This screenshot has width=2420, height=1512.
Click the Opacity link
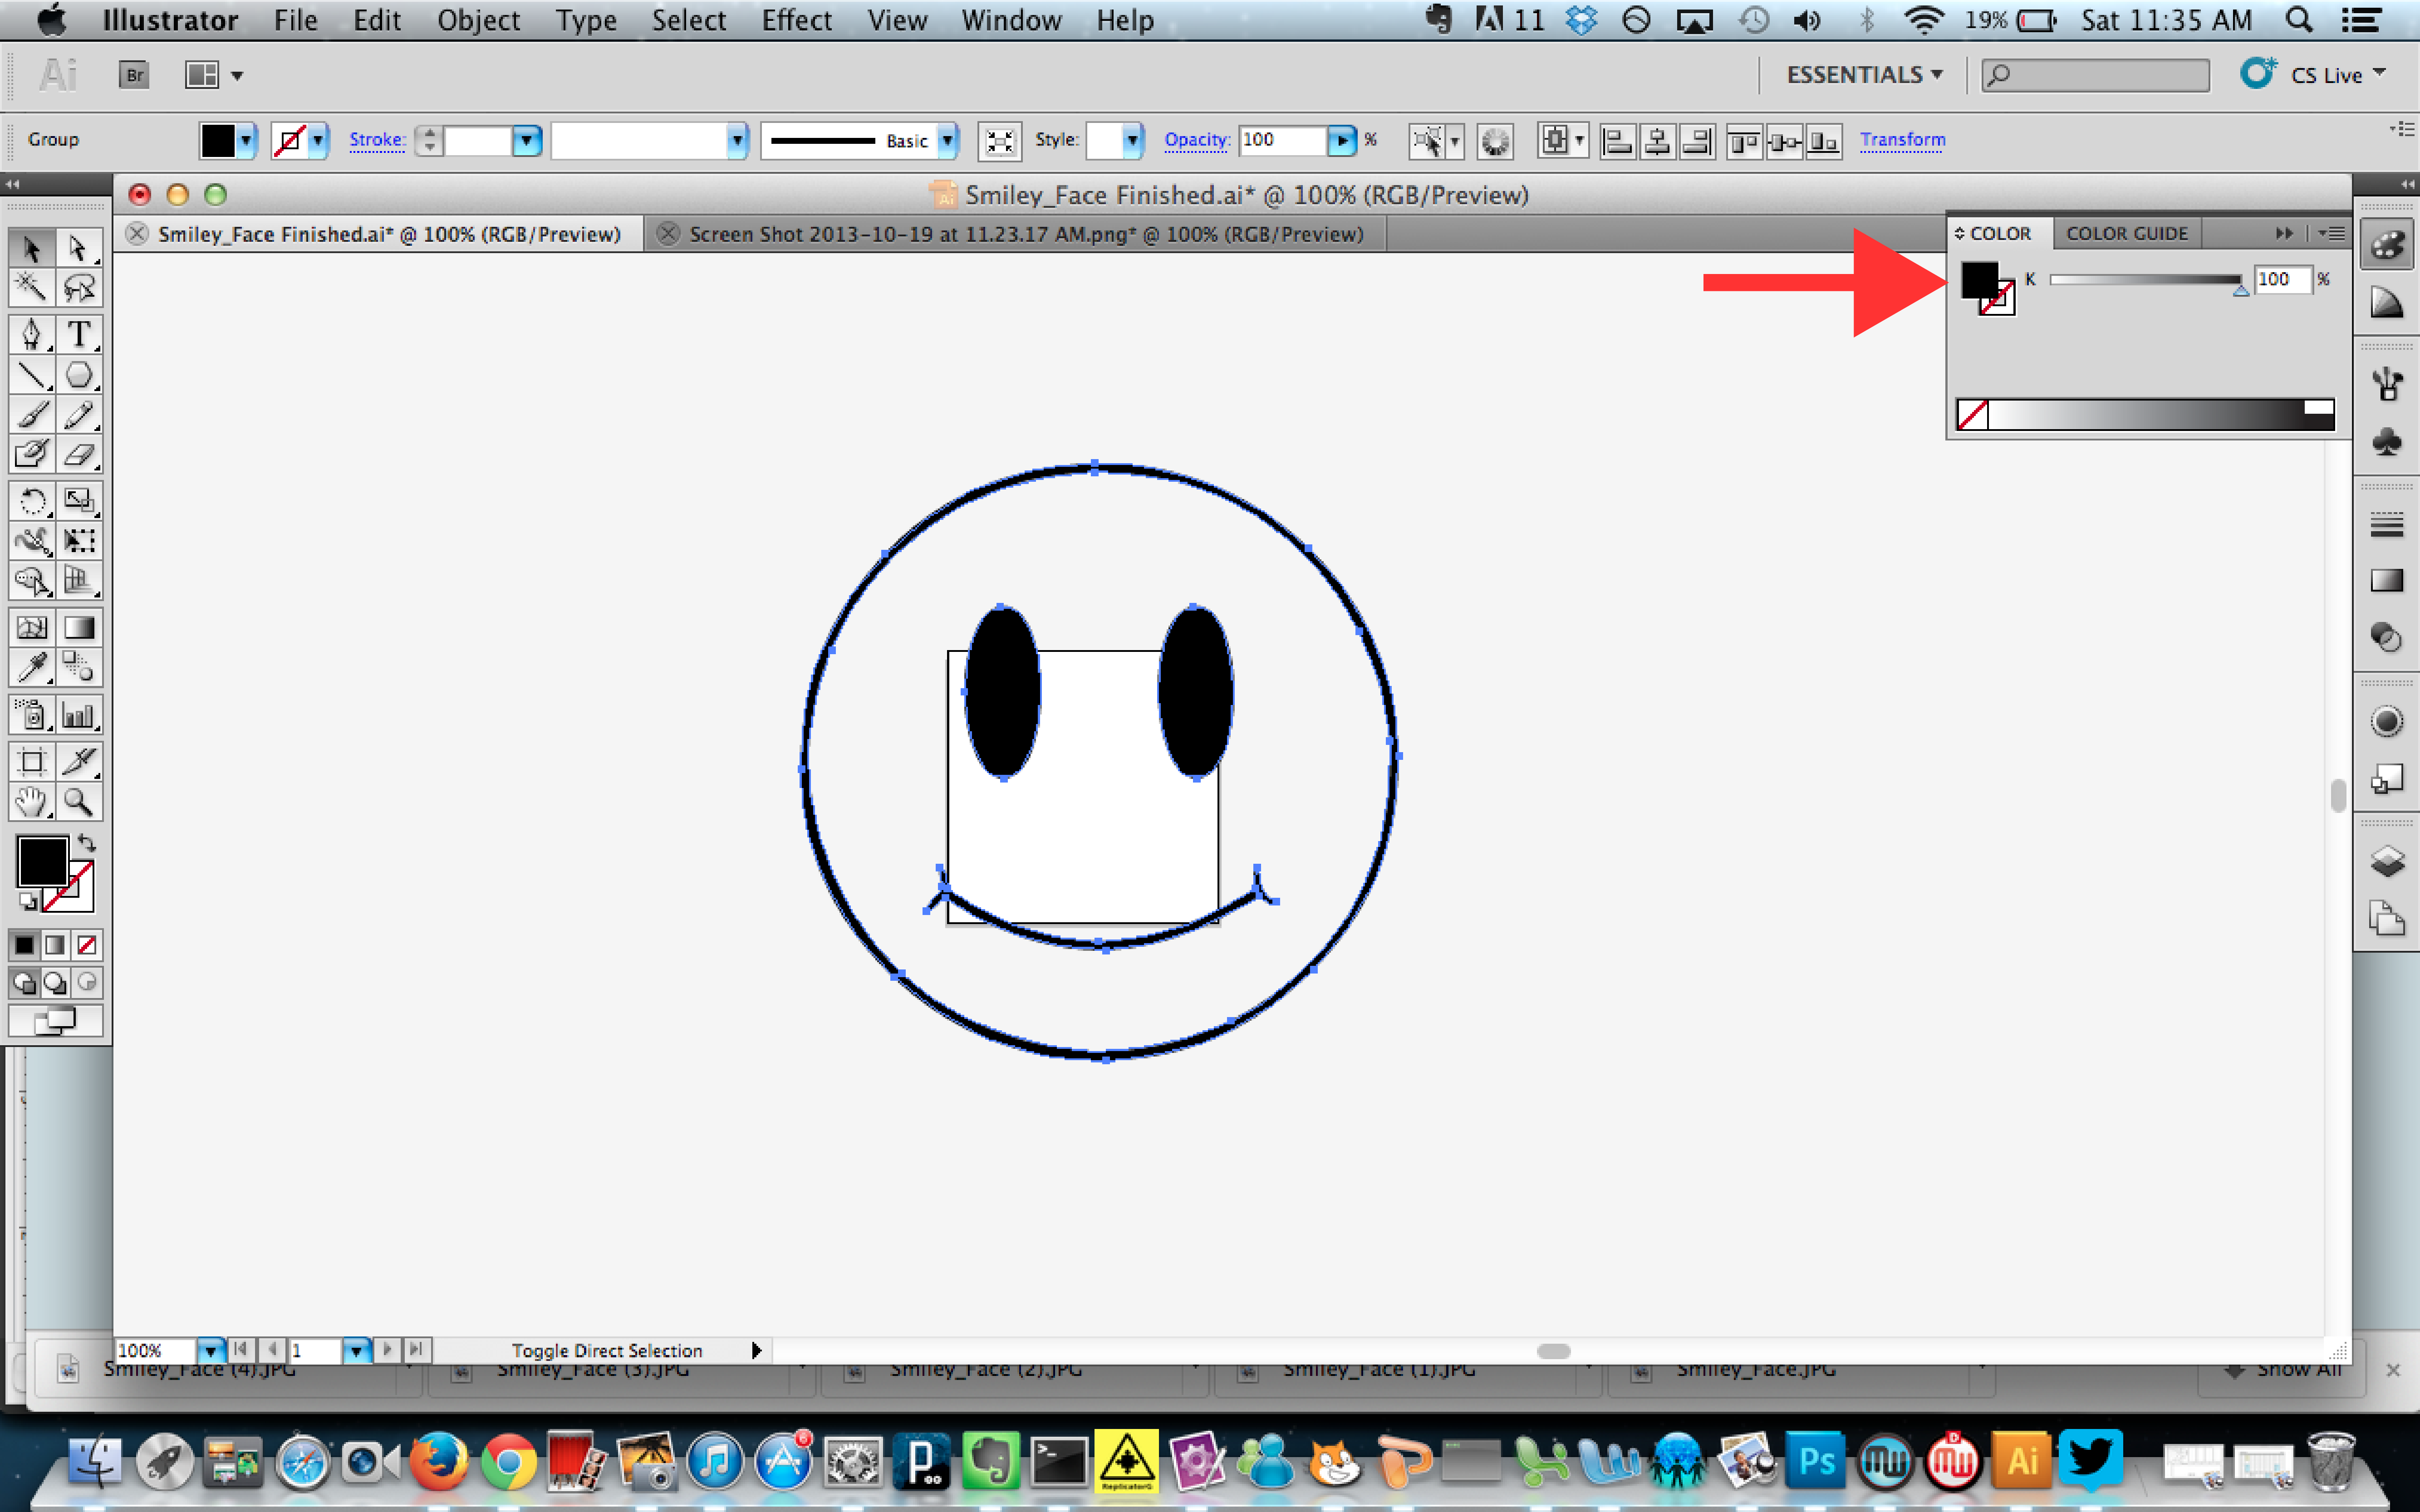pos(1196,140)
